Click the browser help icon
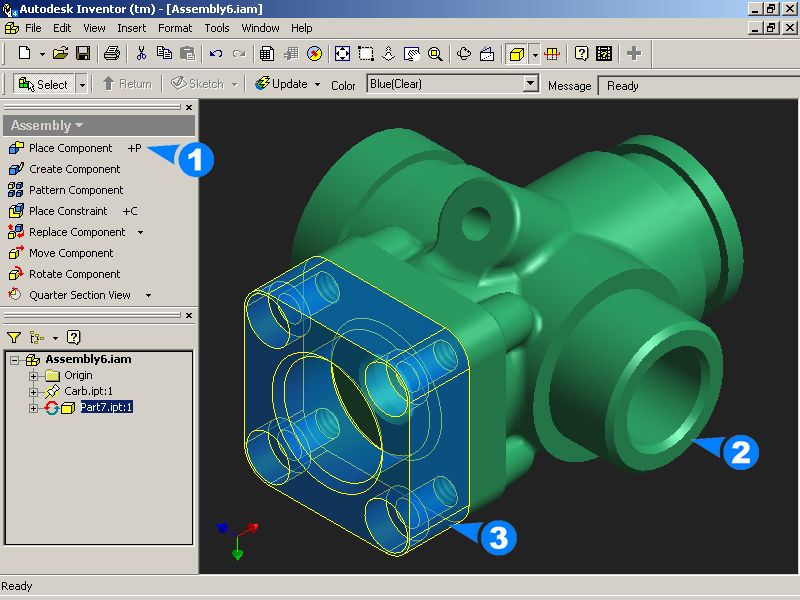Screen dimensions: 800x600 (73, 337)
